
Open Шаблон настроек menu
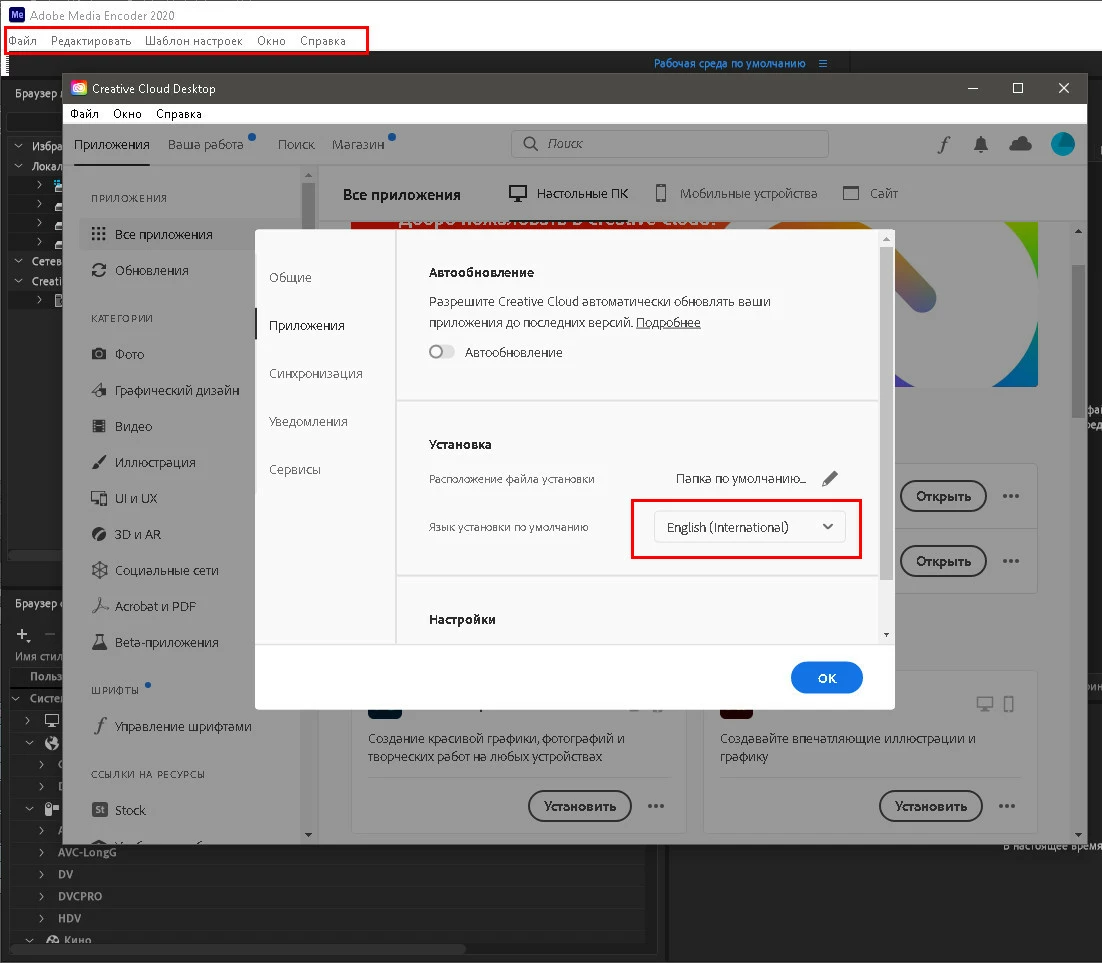tap(193, 41)
